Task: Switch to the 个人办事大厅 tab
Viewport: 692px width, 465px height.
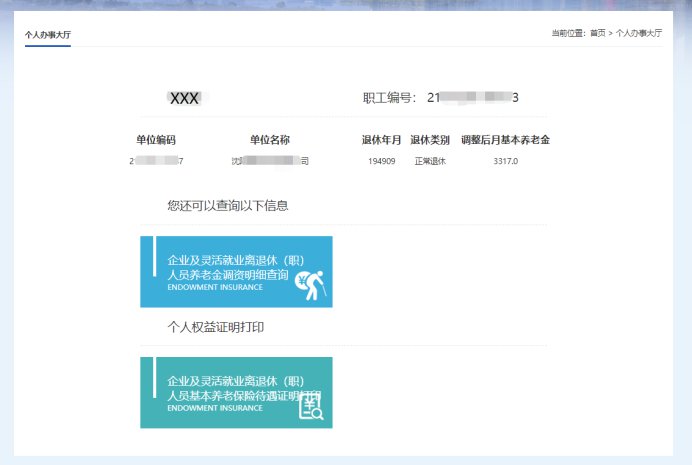Action: (48, 34)
